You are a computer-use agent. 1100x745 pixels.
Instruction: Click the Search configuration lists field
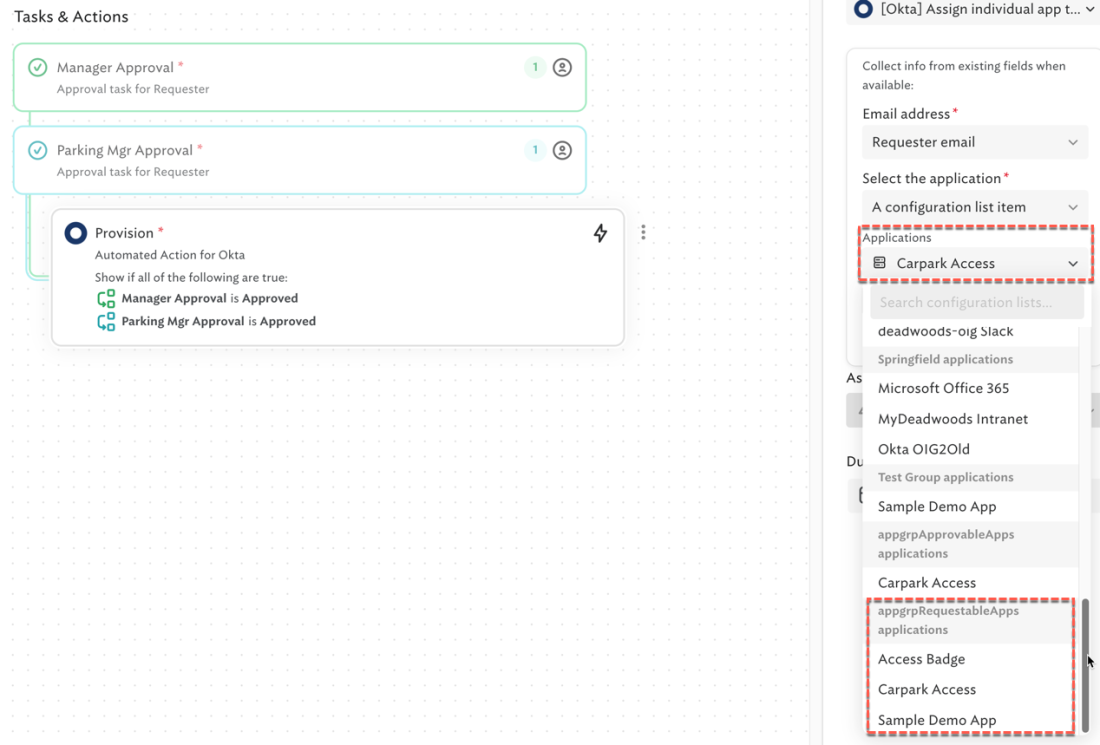976,302
